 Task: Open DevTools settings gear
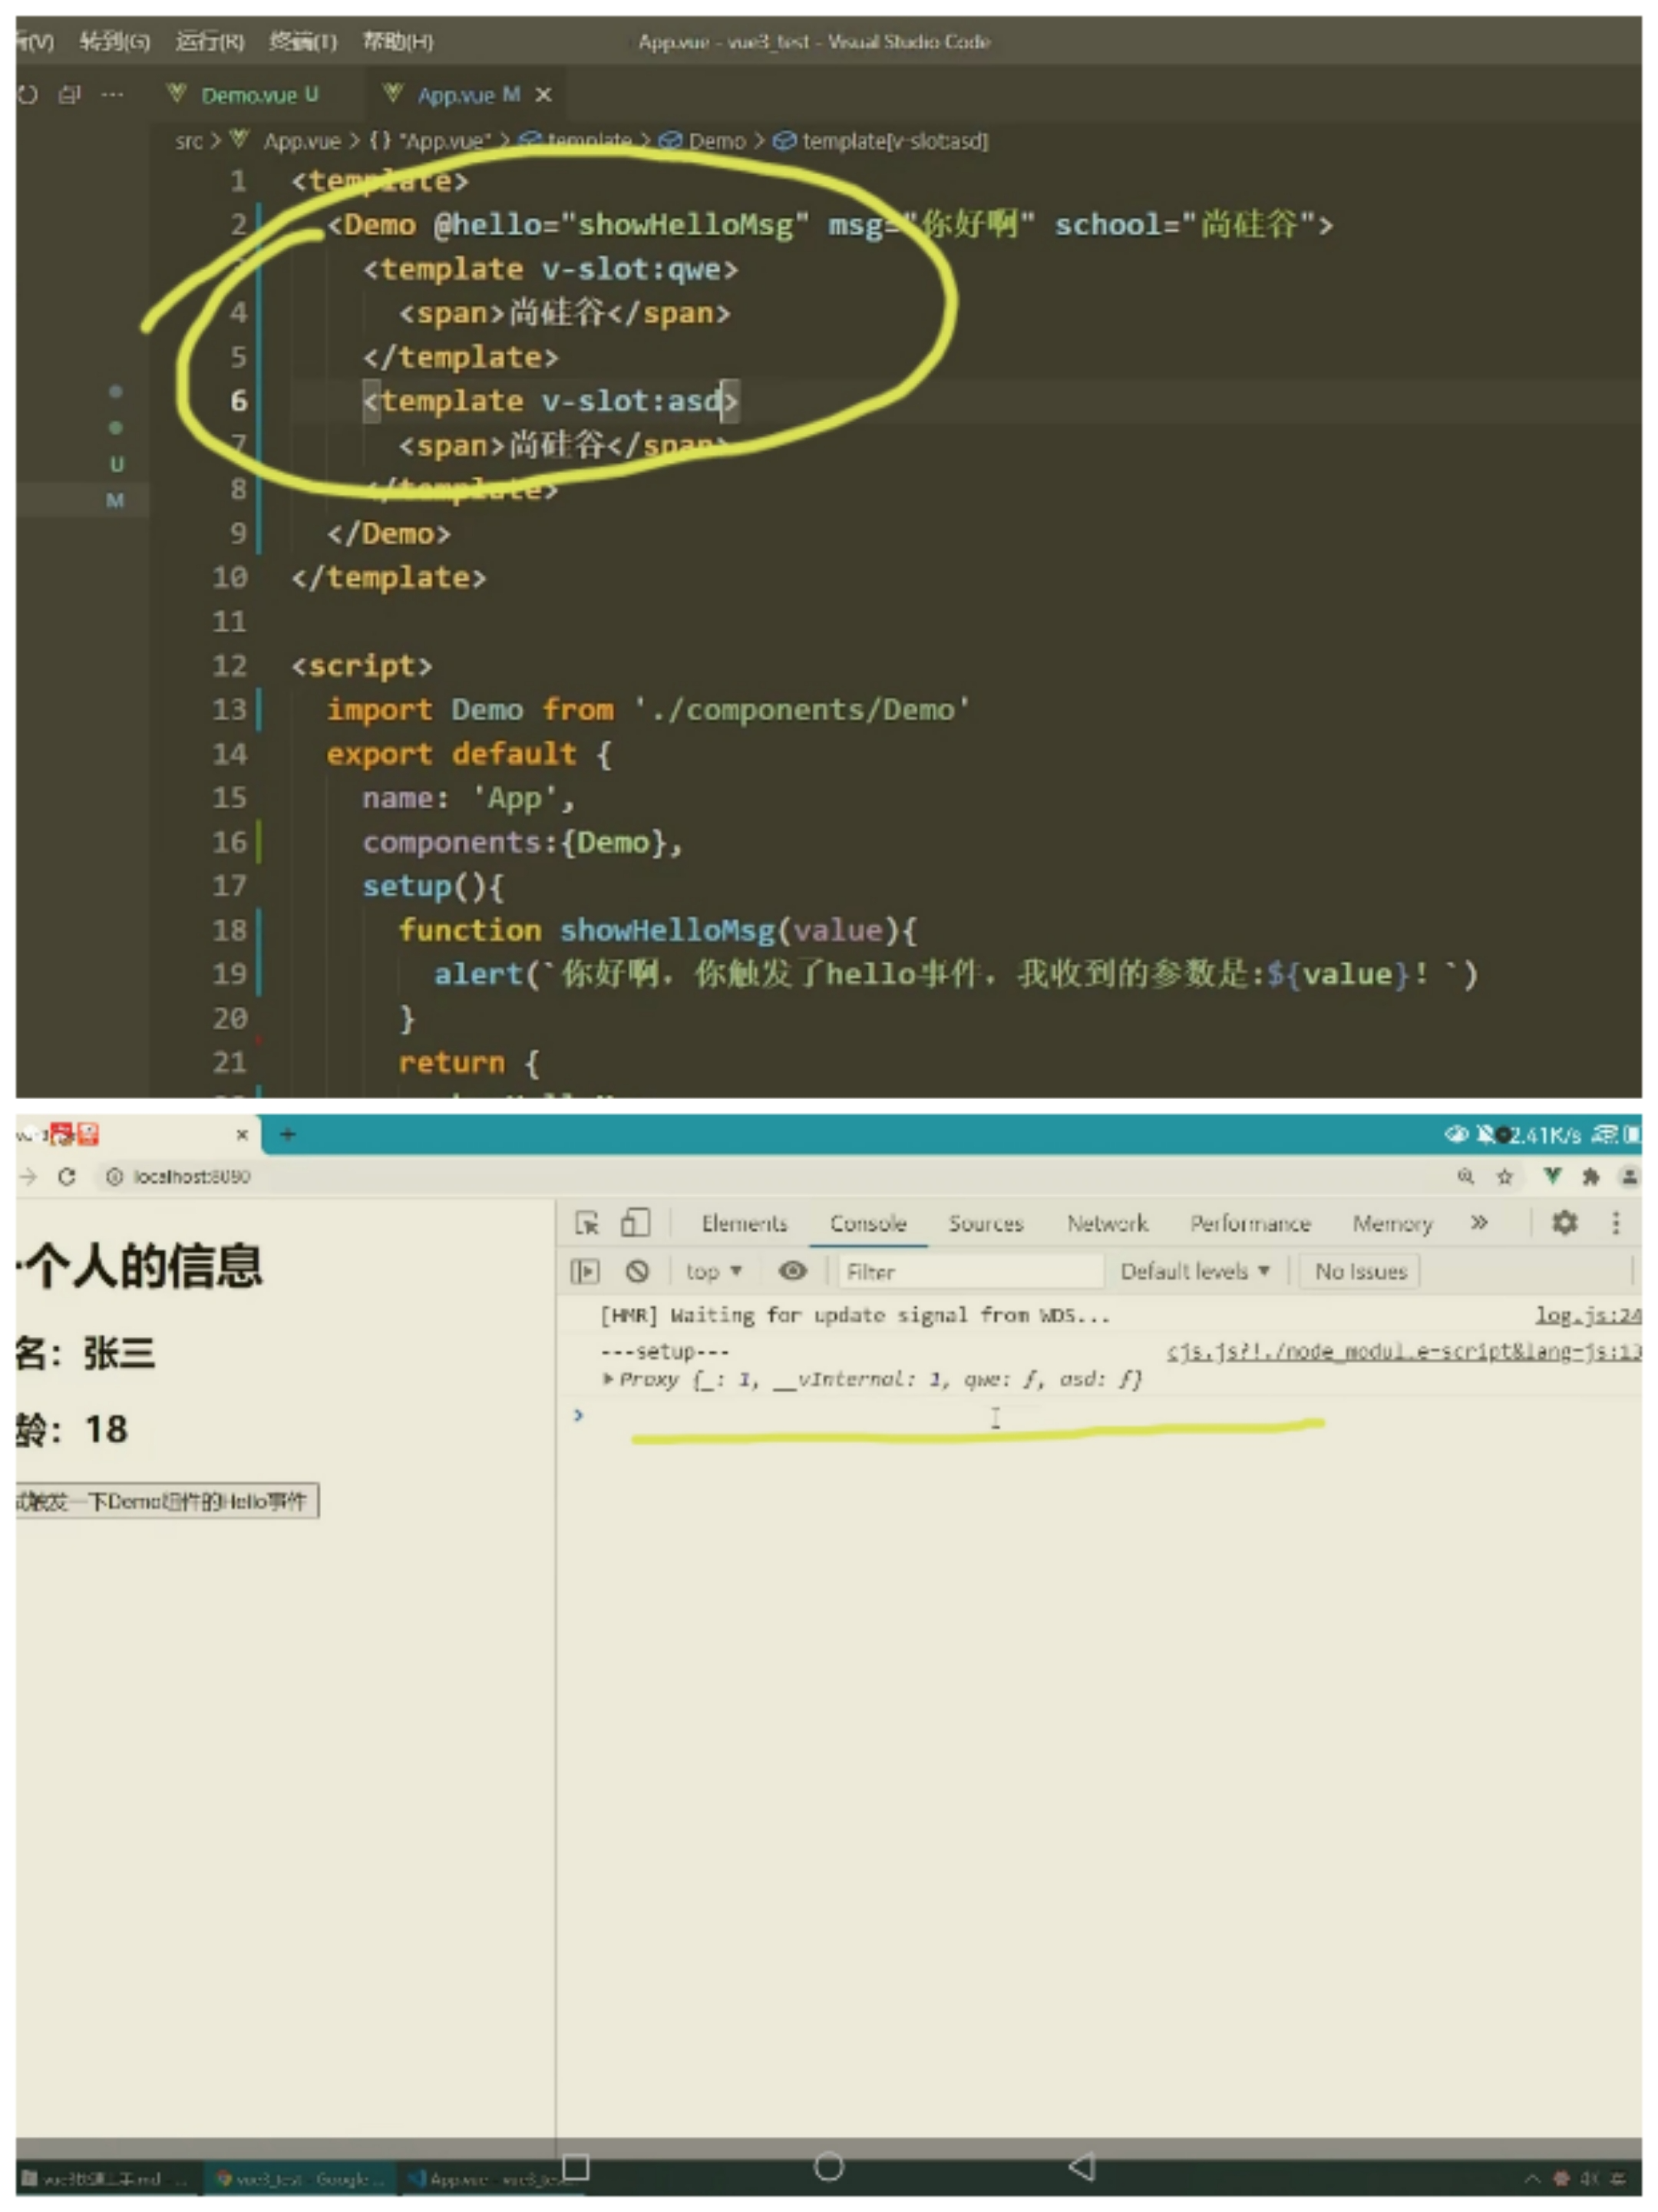[x=1564, y=1222]
